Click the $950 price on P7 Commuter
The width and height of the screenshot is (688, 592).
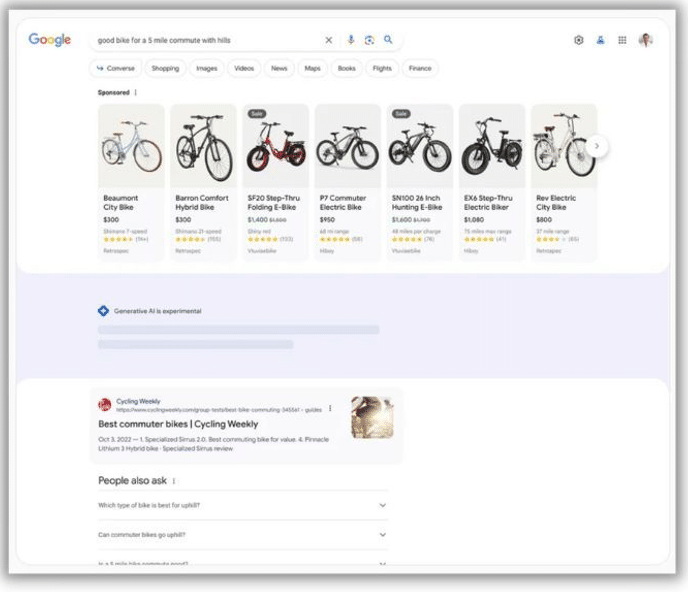(327, 219)
